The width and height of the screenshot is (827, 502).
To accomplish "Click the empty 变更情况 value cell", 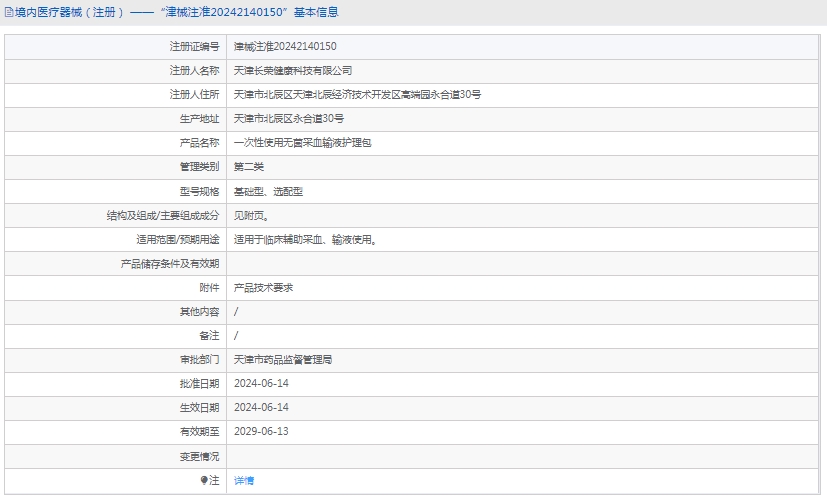I will click(520, 456).
